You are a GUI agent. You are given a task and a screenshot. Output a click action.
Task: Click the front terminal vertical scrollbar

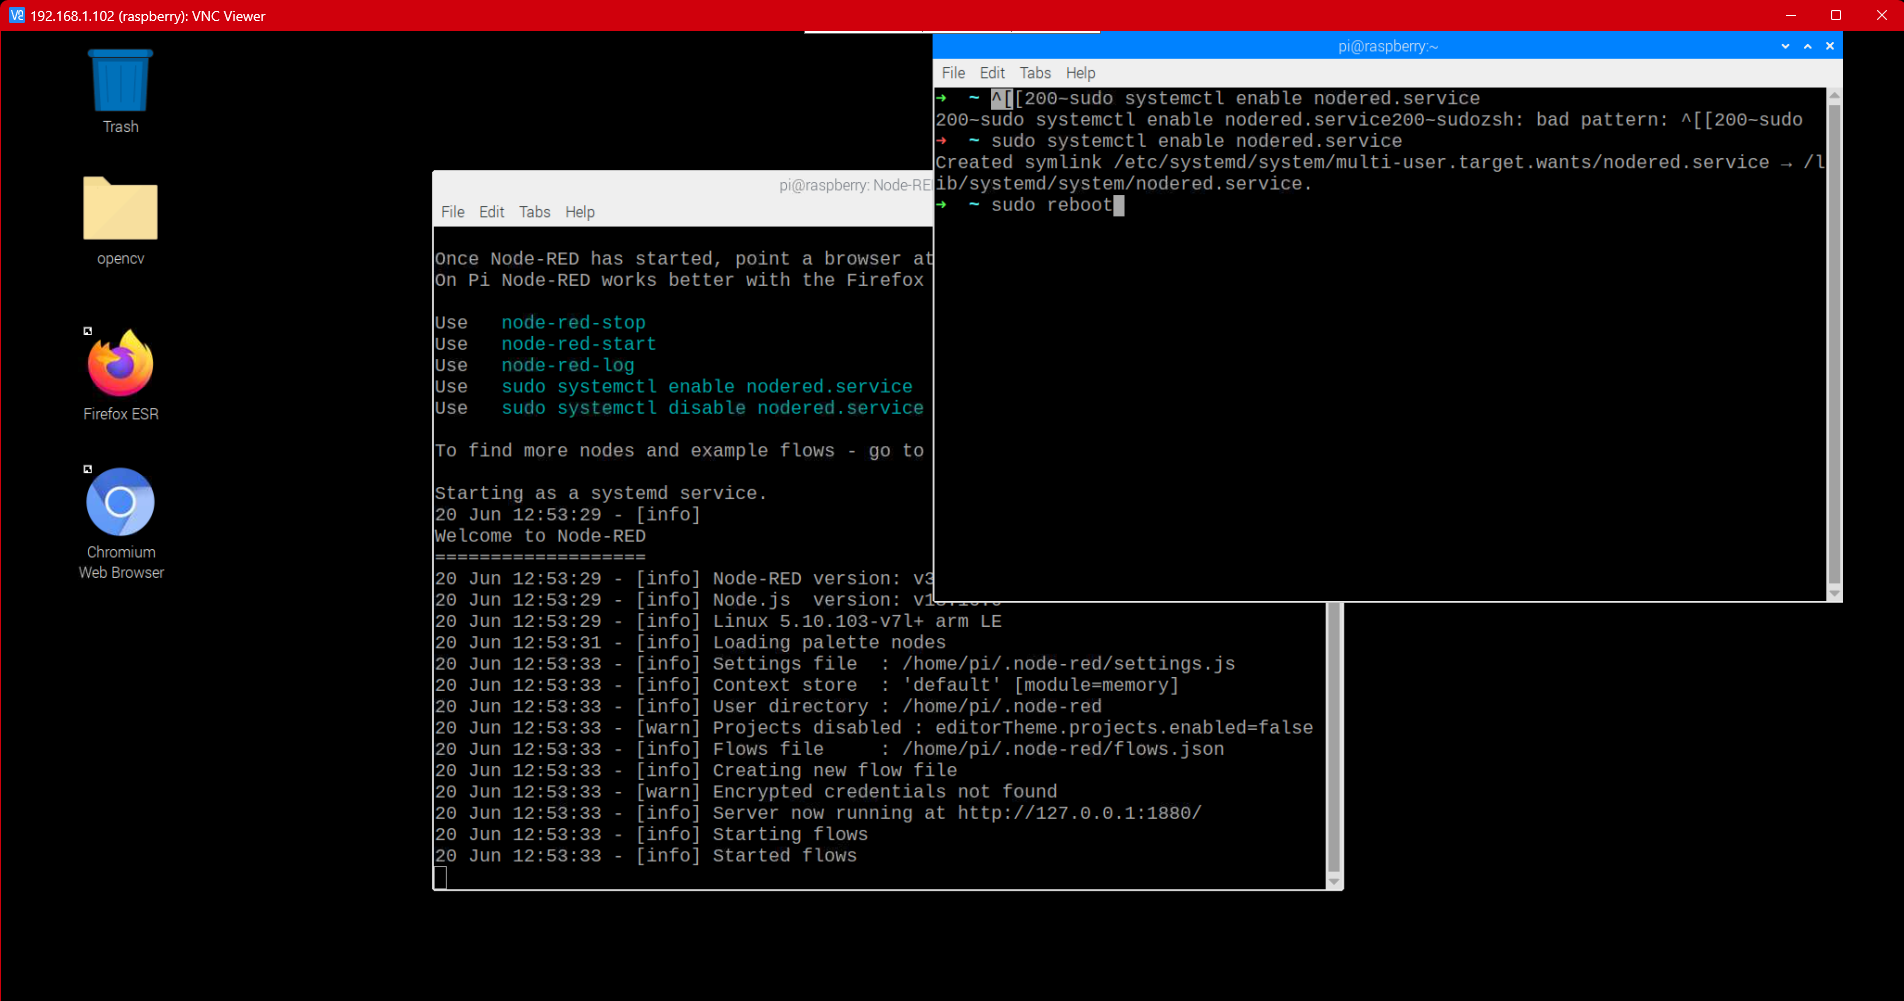[x=1834, y=340]
